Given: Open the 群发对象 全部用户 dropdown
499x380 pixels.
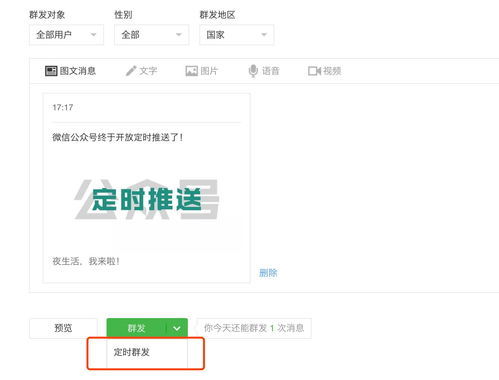Looking at the screenshot, I should 66,35.
